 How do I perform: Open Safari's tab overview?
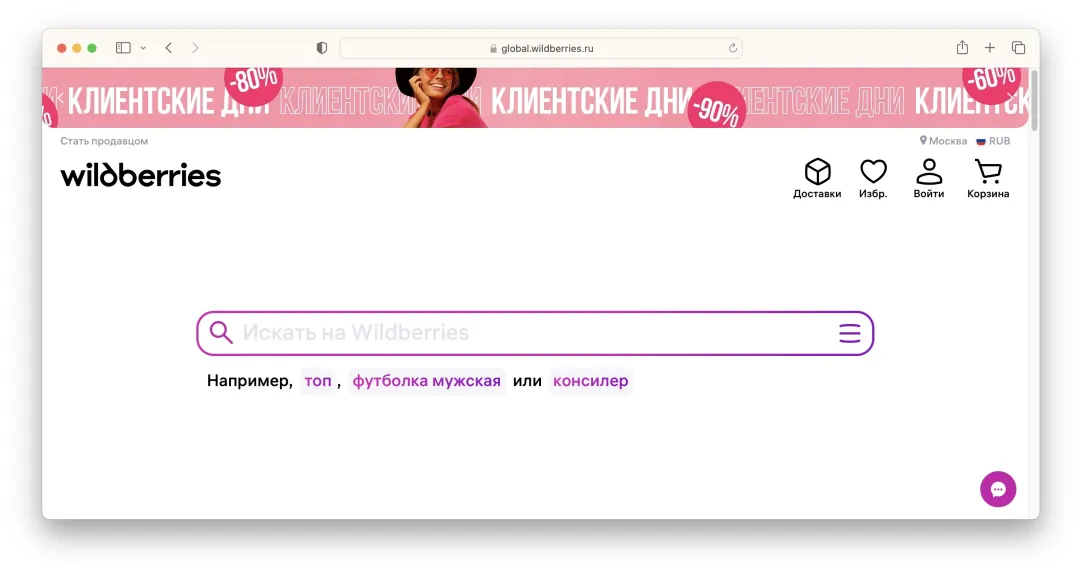click(x=1018, y=48)
